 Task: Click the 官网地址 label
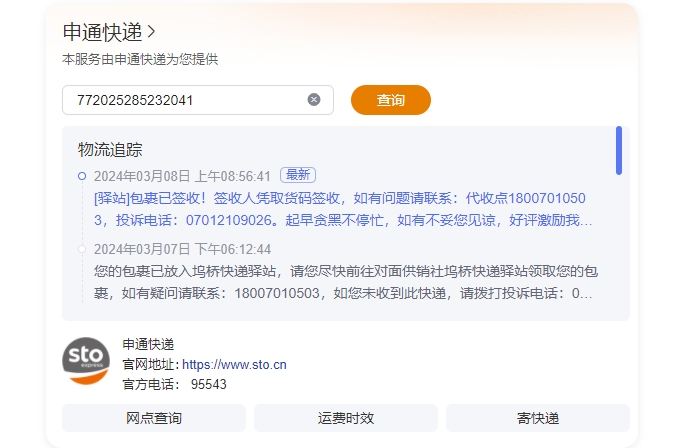click(151, 365)
